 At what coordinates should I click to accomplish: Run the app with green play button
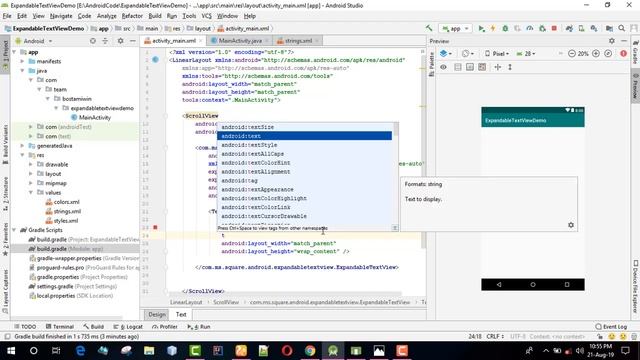481,28
